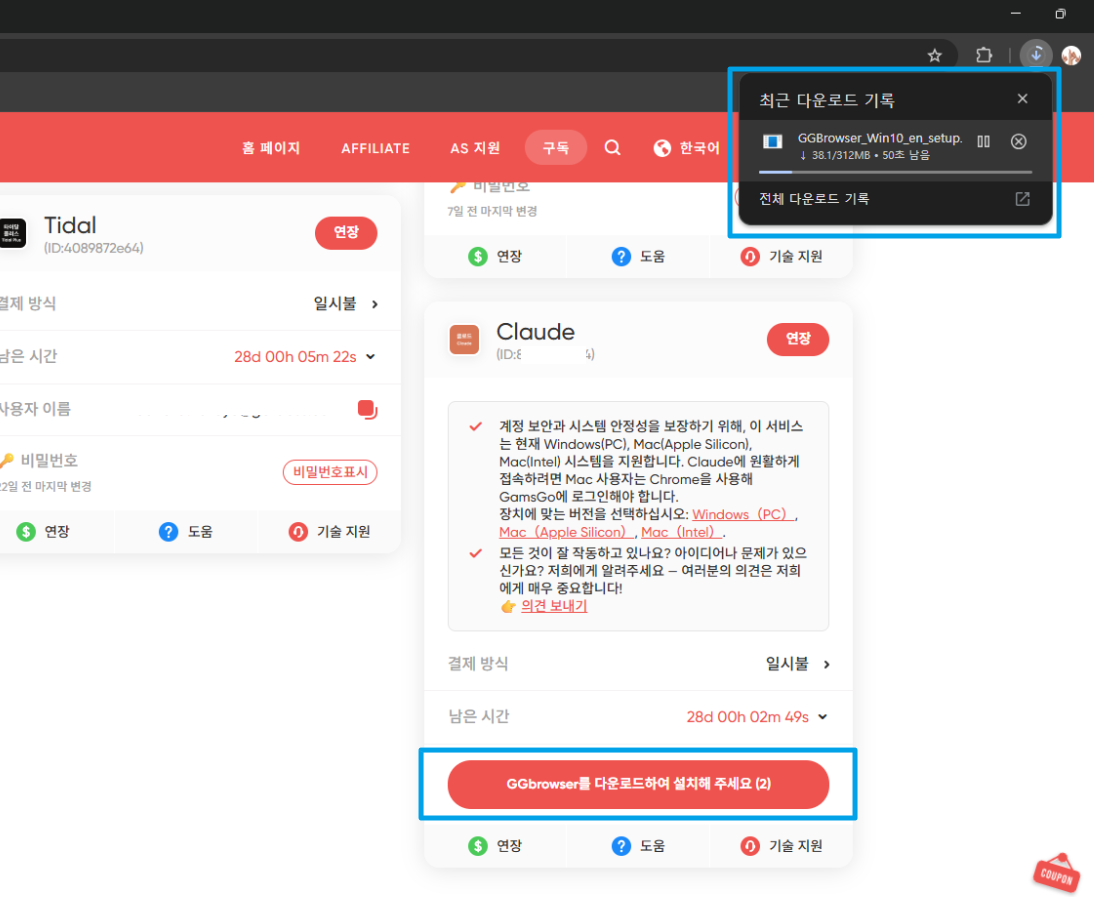The image size is (1094, 897).
Task: Open the AS 지원 menu item
Action: [475, 148]
